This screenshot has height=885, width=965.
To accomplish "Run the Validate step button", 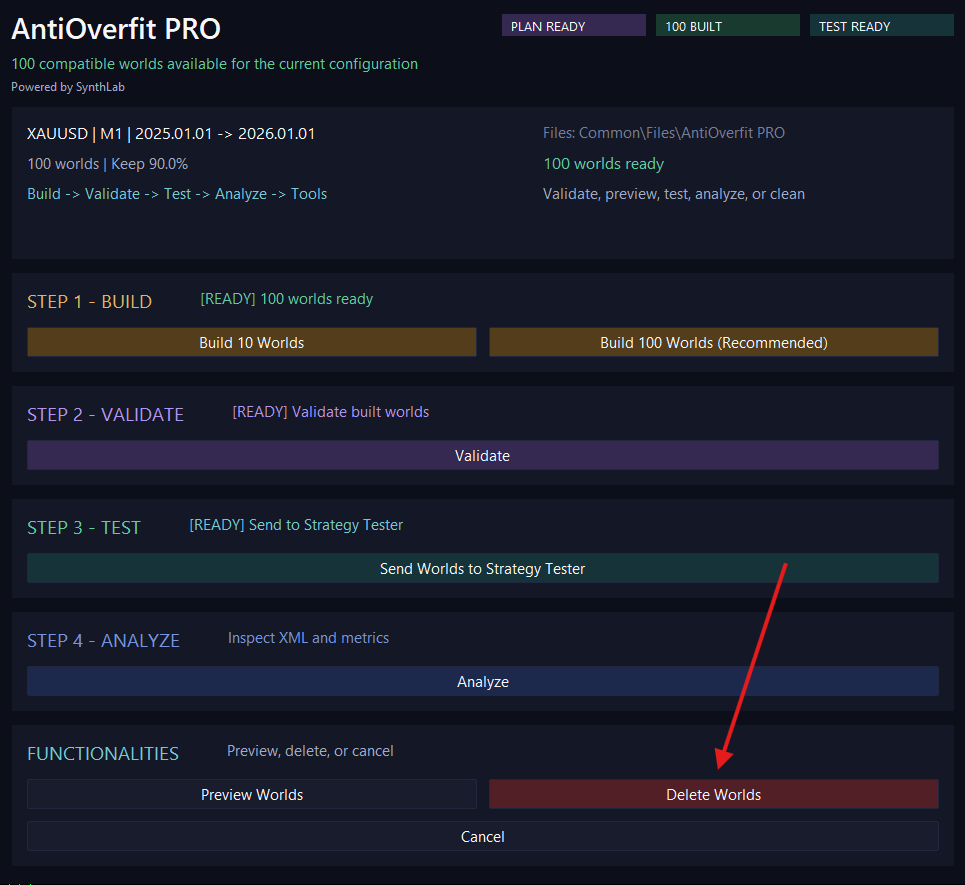I will pyautogui.click(x=482, y=455).
